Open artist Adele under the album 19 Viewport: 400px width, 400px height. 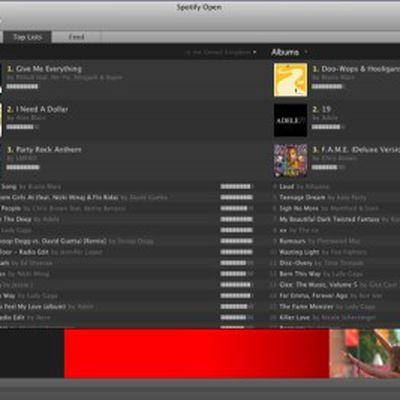tap(329, 118)
